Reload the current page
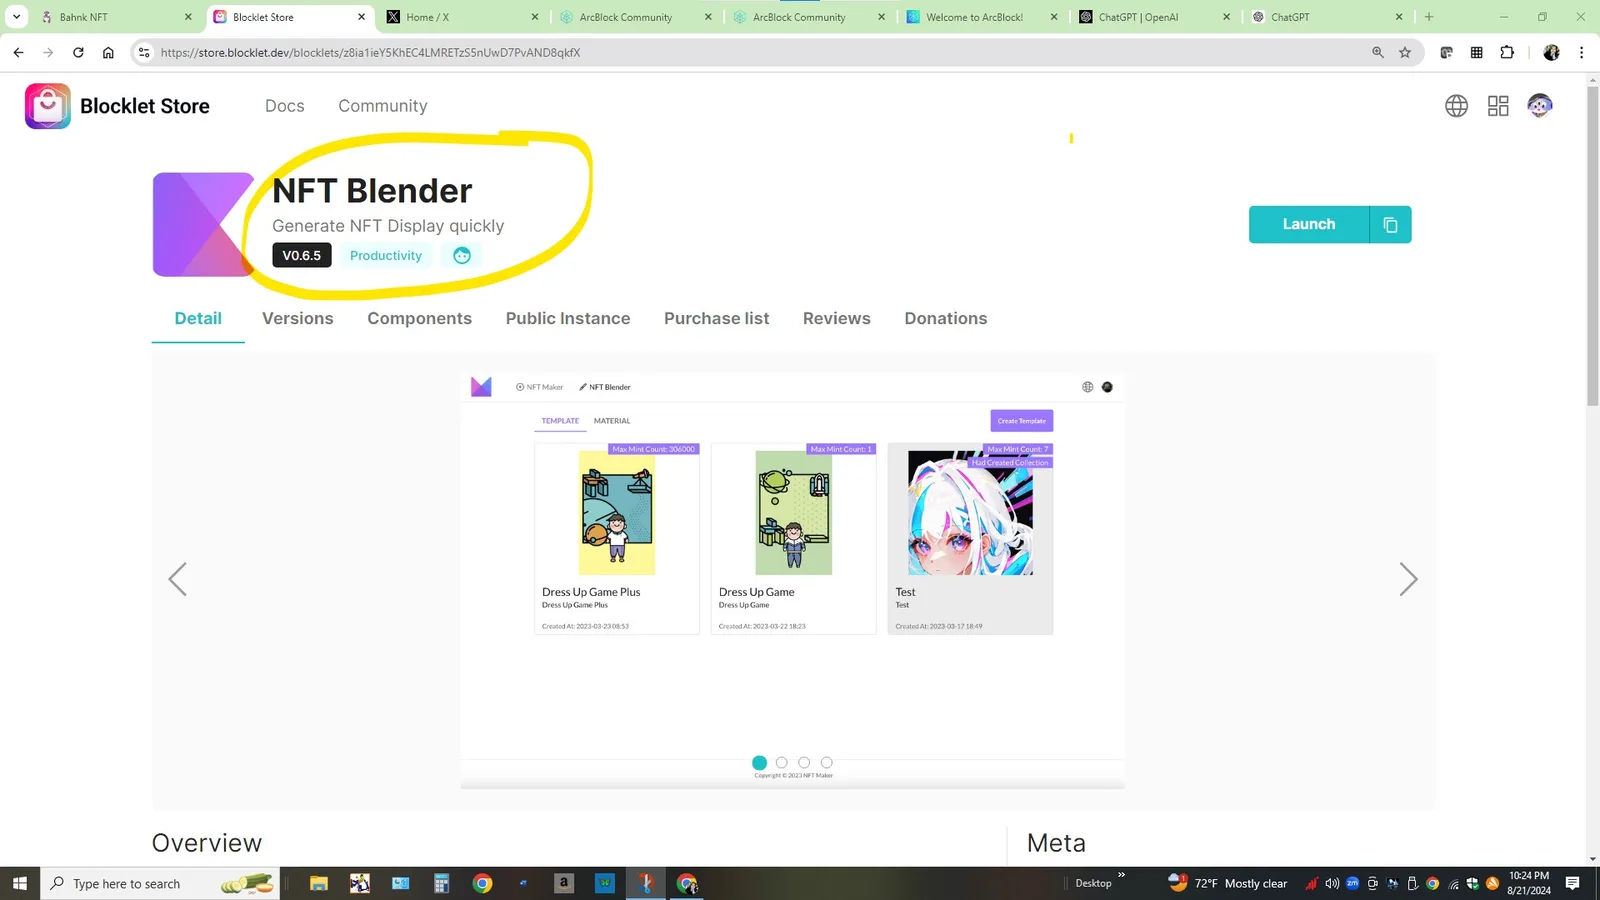Screen dimensions: 1600x900 pyautogui.click(x=78, y=52)
